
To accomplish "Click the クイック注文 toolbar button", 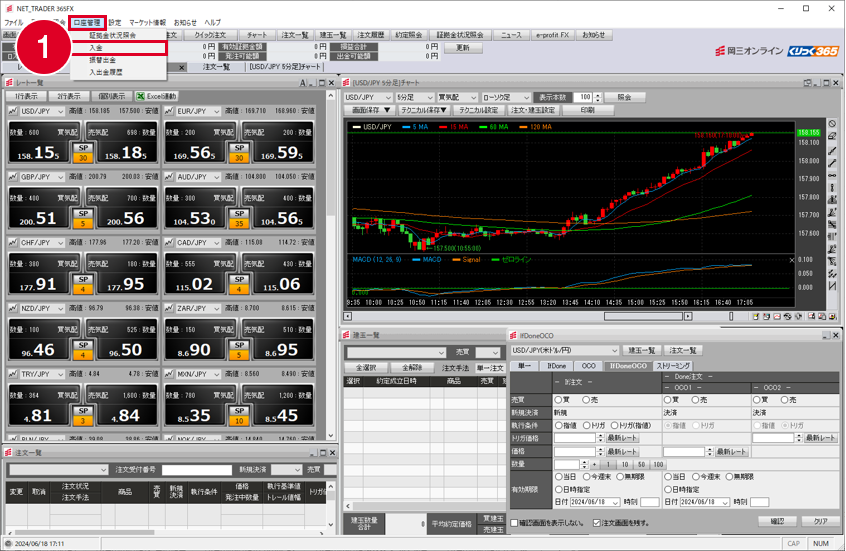I will coord(210,35).
